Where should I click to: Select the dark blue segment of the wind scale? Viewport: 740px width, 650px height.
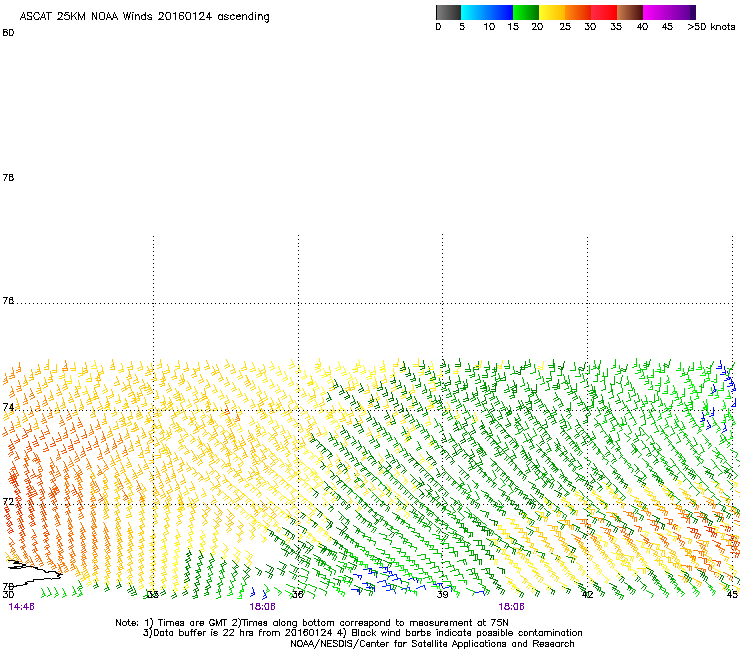pos(500,12)
